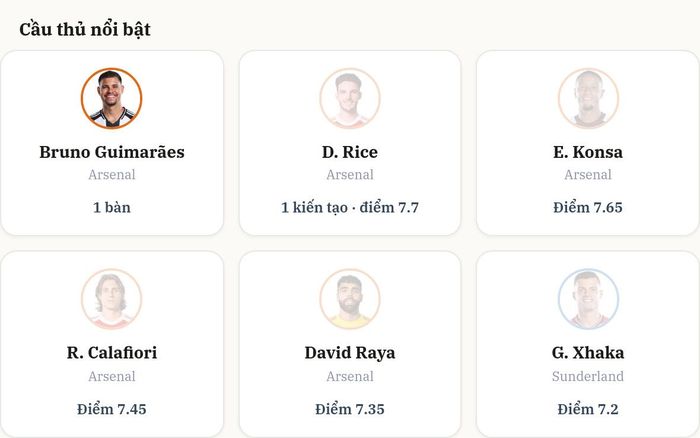Click the Sunderland team label under Xhaka
This screenshot has width=700, height=438.
588,376
